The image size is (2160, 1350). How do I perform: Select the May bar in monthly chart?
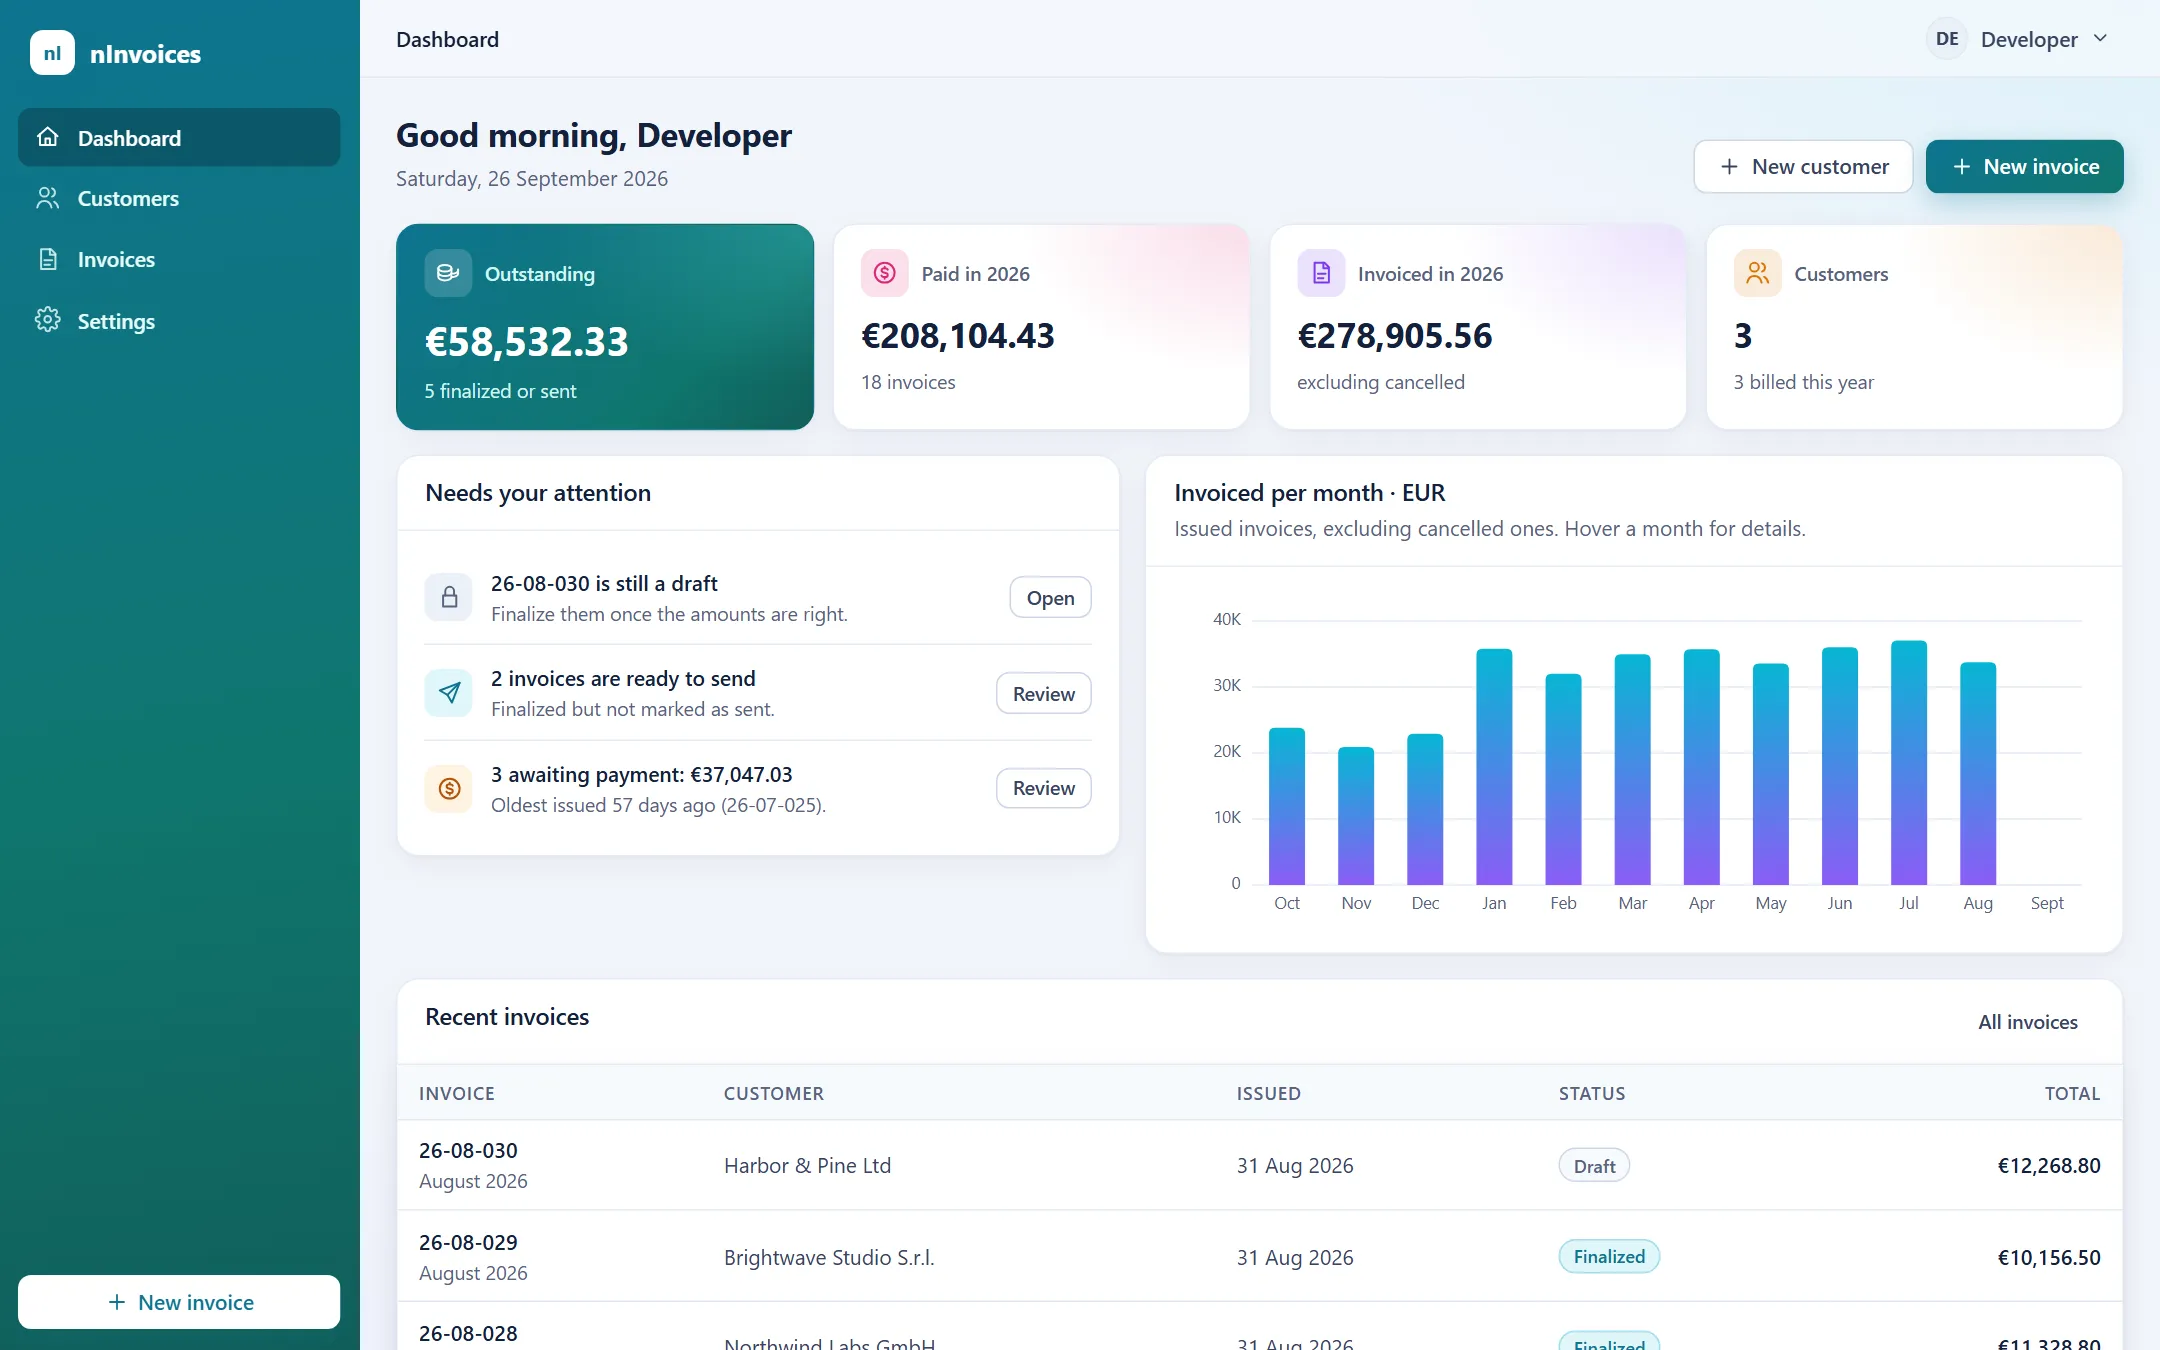pyautogui.click(x=1771, y=774)
